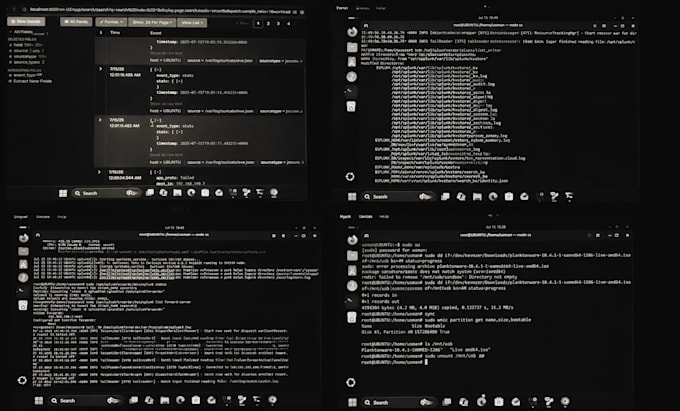Open terminal search icon in bottom-left VM
Viewport: 680px width, 411px height.
(x=274, y=235)
